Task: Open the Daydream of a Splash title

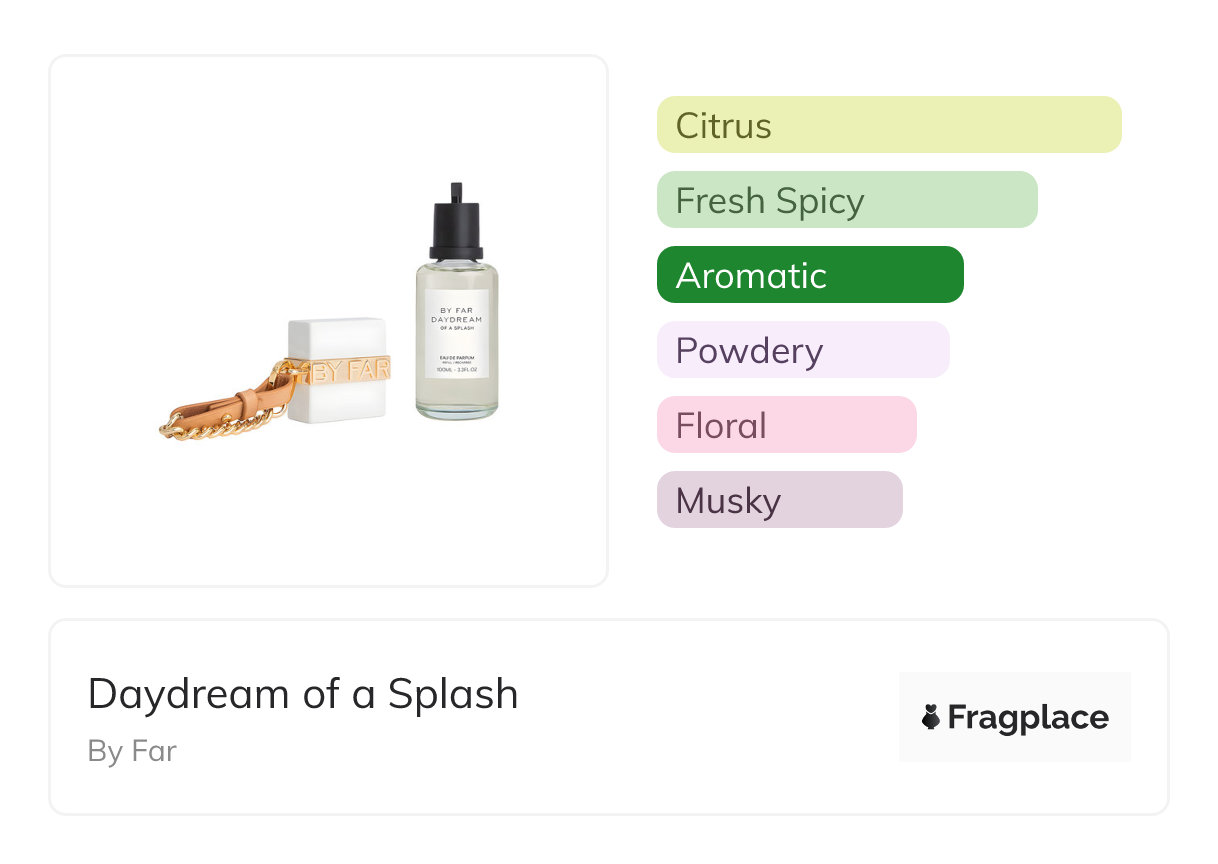Action: point(303,694)
